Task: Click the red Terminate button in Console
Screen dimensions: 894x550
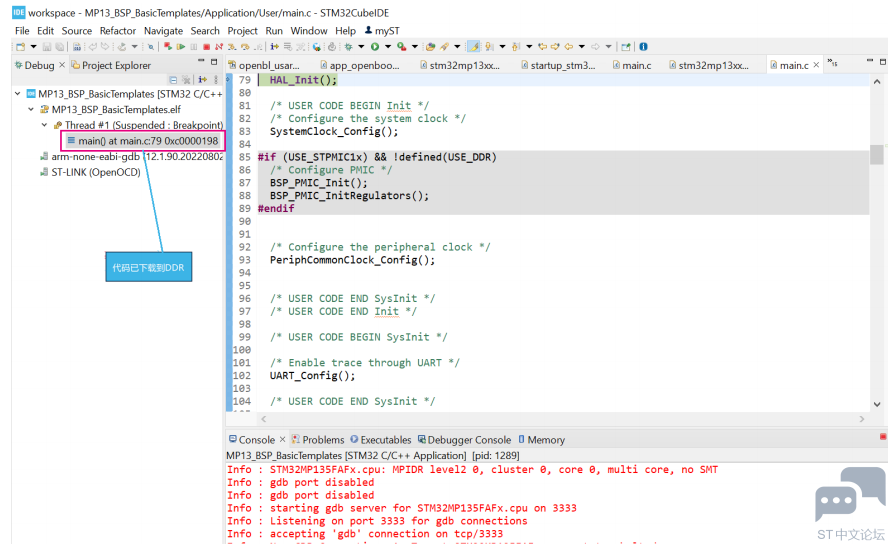Action: (x=883, y=437)
